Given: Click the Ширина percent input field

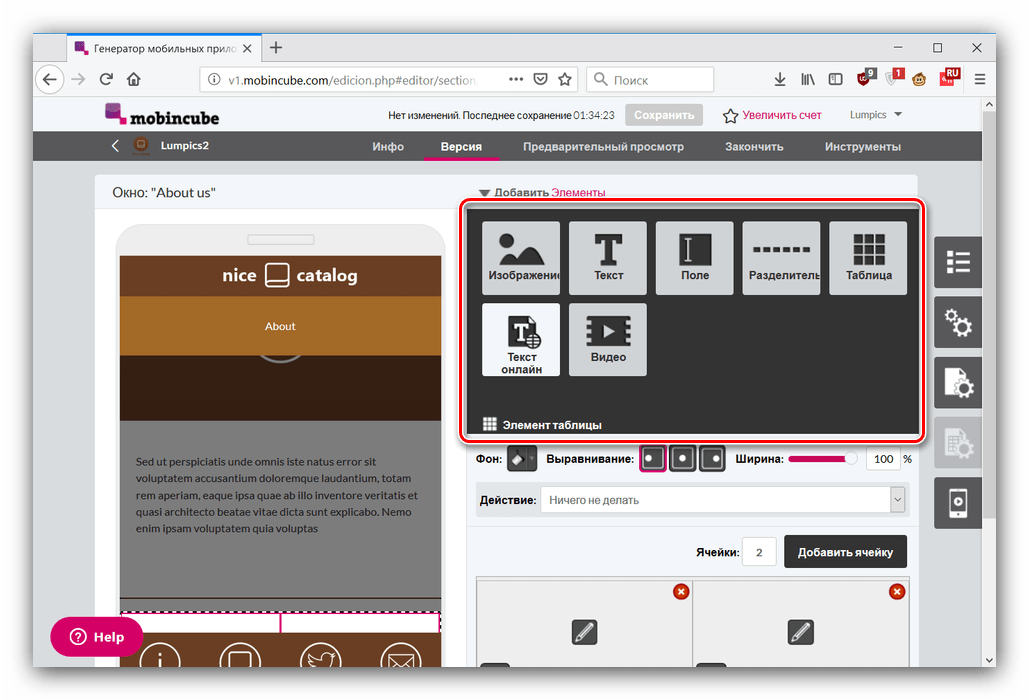Looking at the screenshot, I should 883,459.
